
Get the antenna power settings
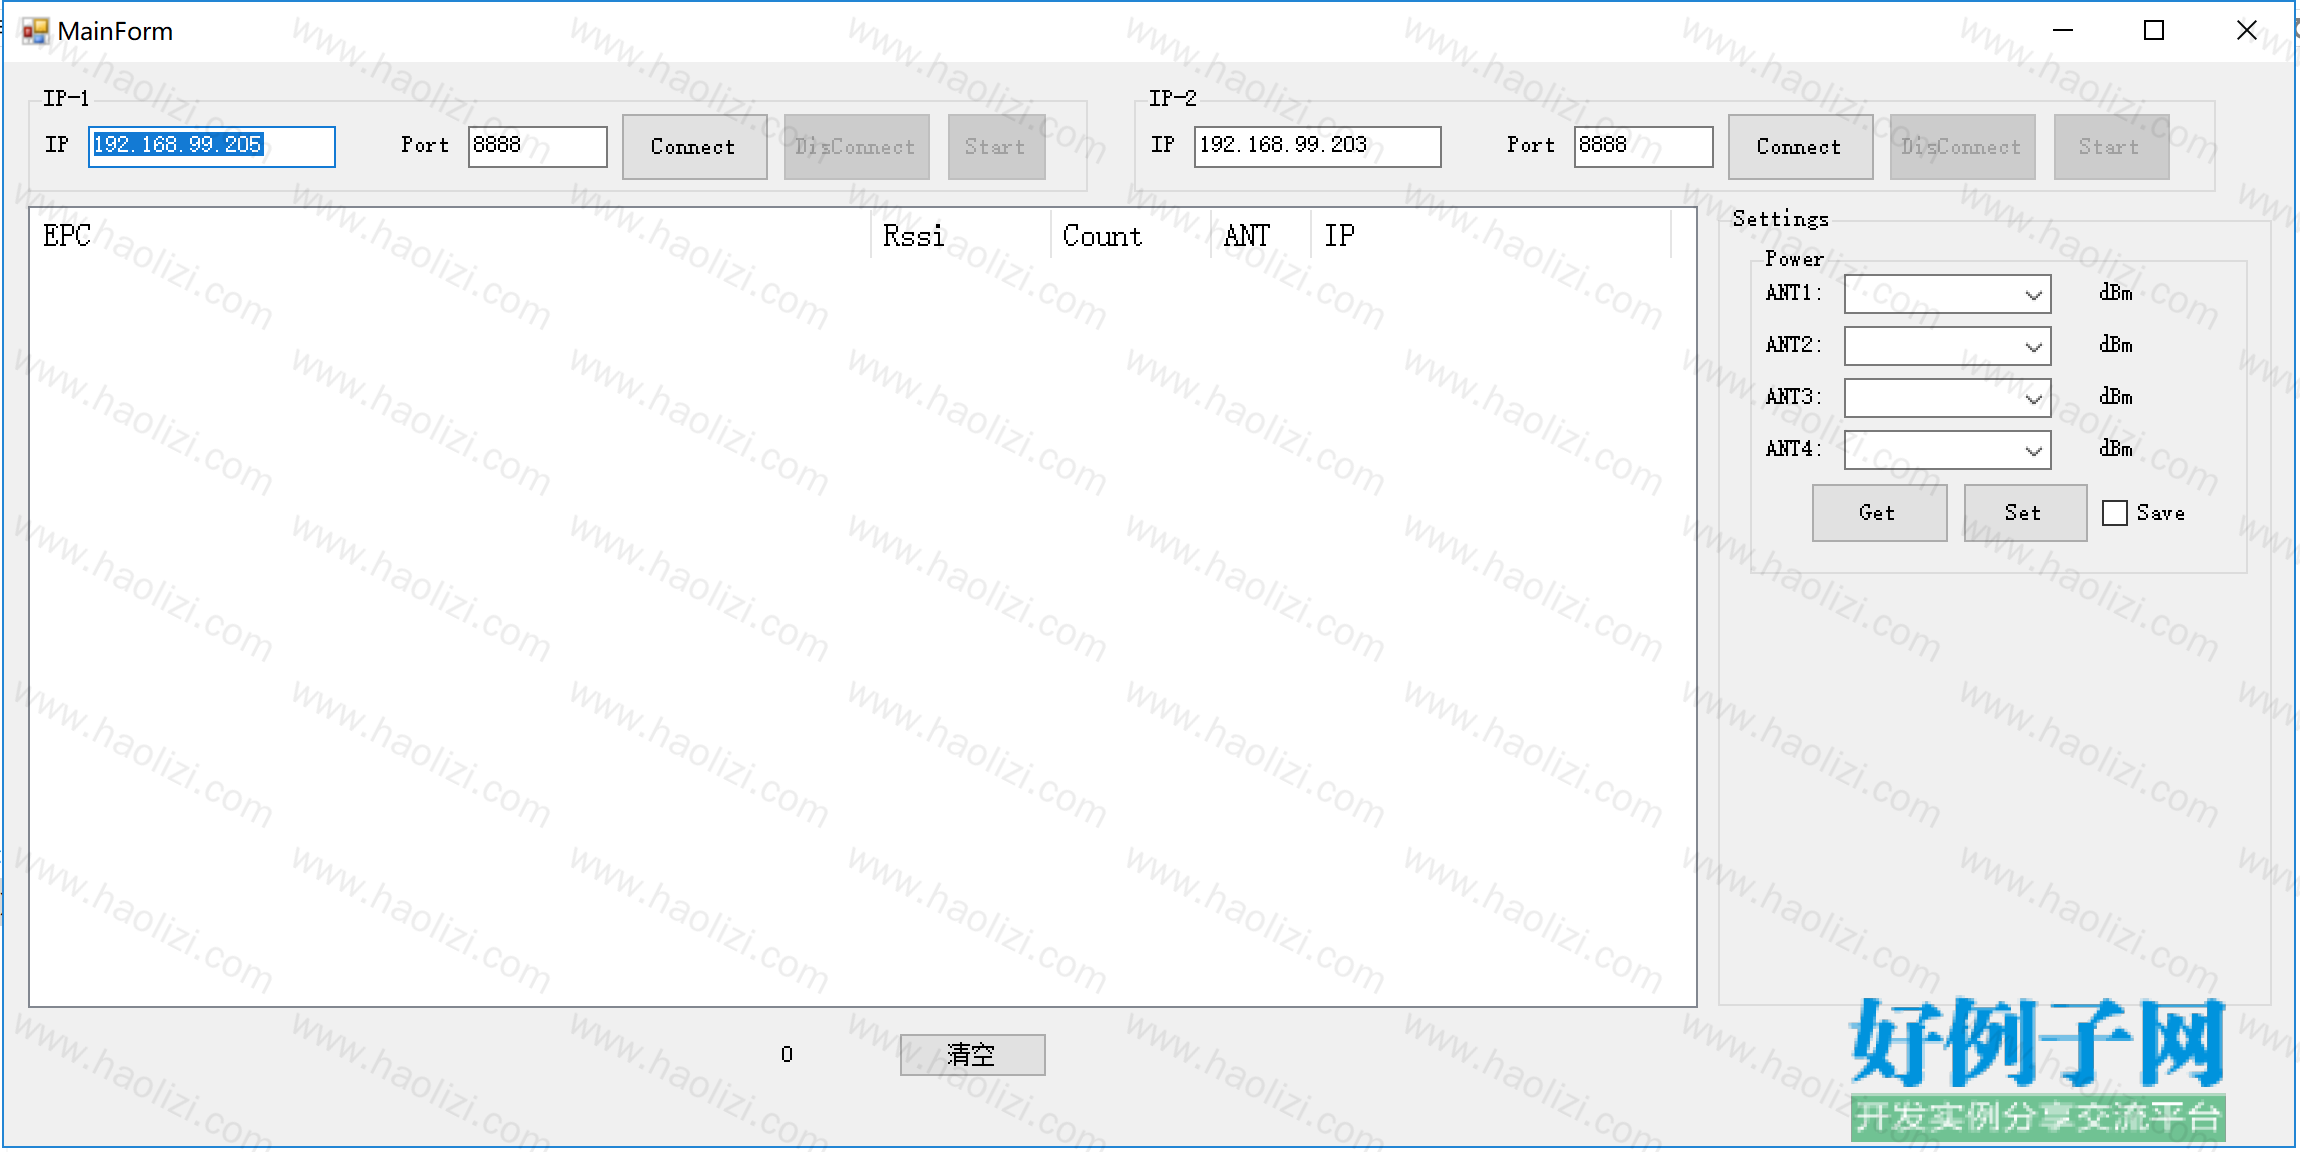1879,513
